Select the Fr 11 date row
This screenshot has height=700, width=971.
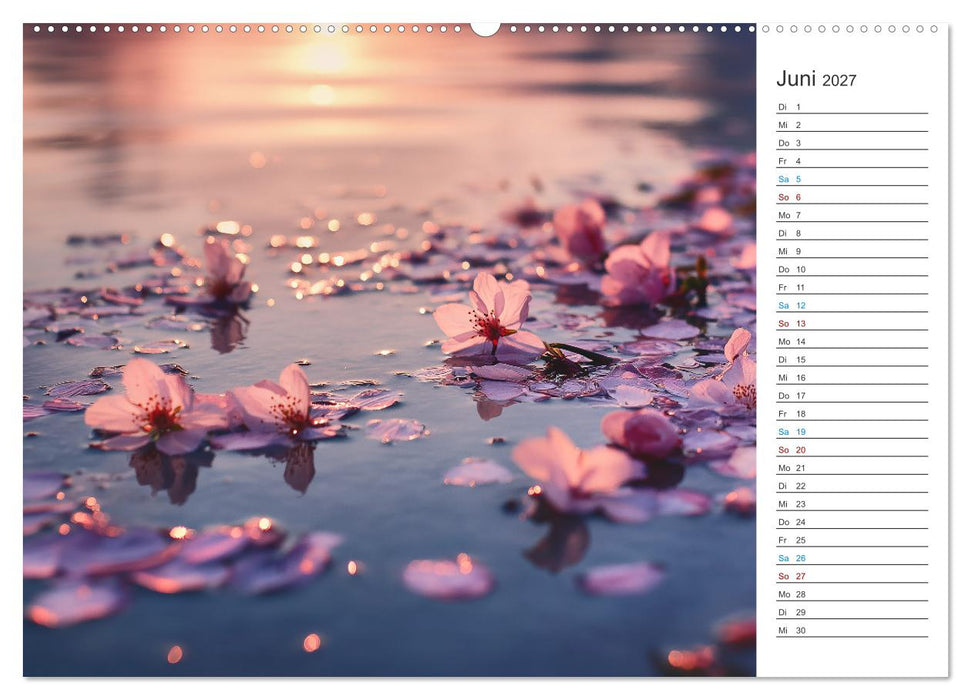852,287
